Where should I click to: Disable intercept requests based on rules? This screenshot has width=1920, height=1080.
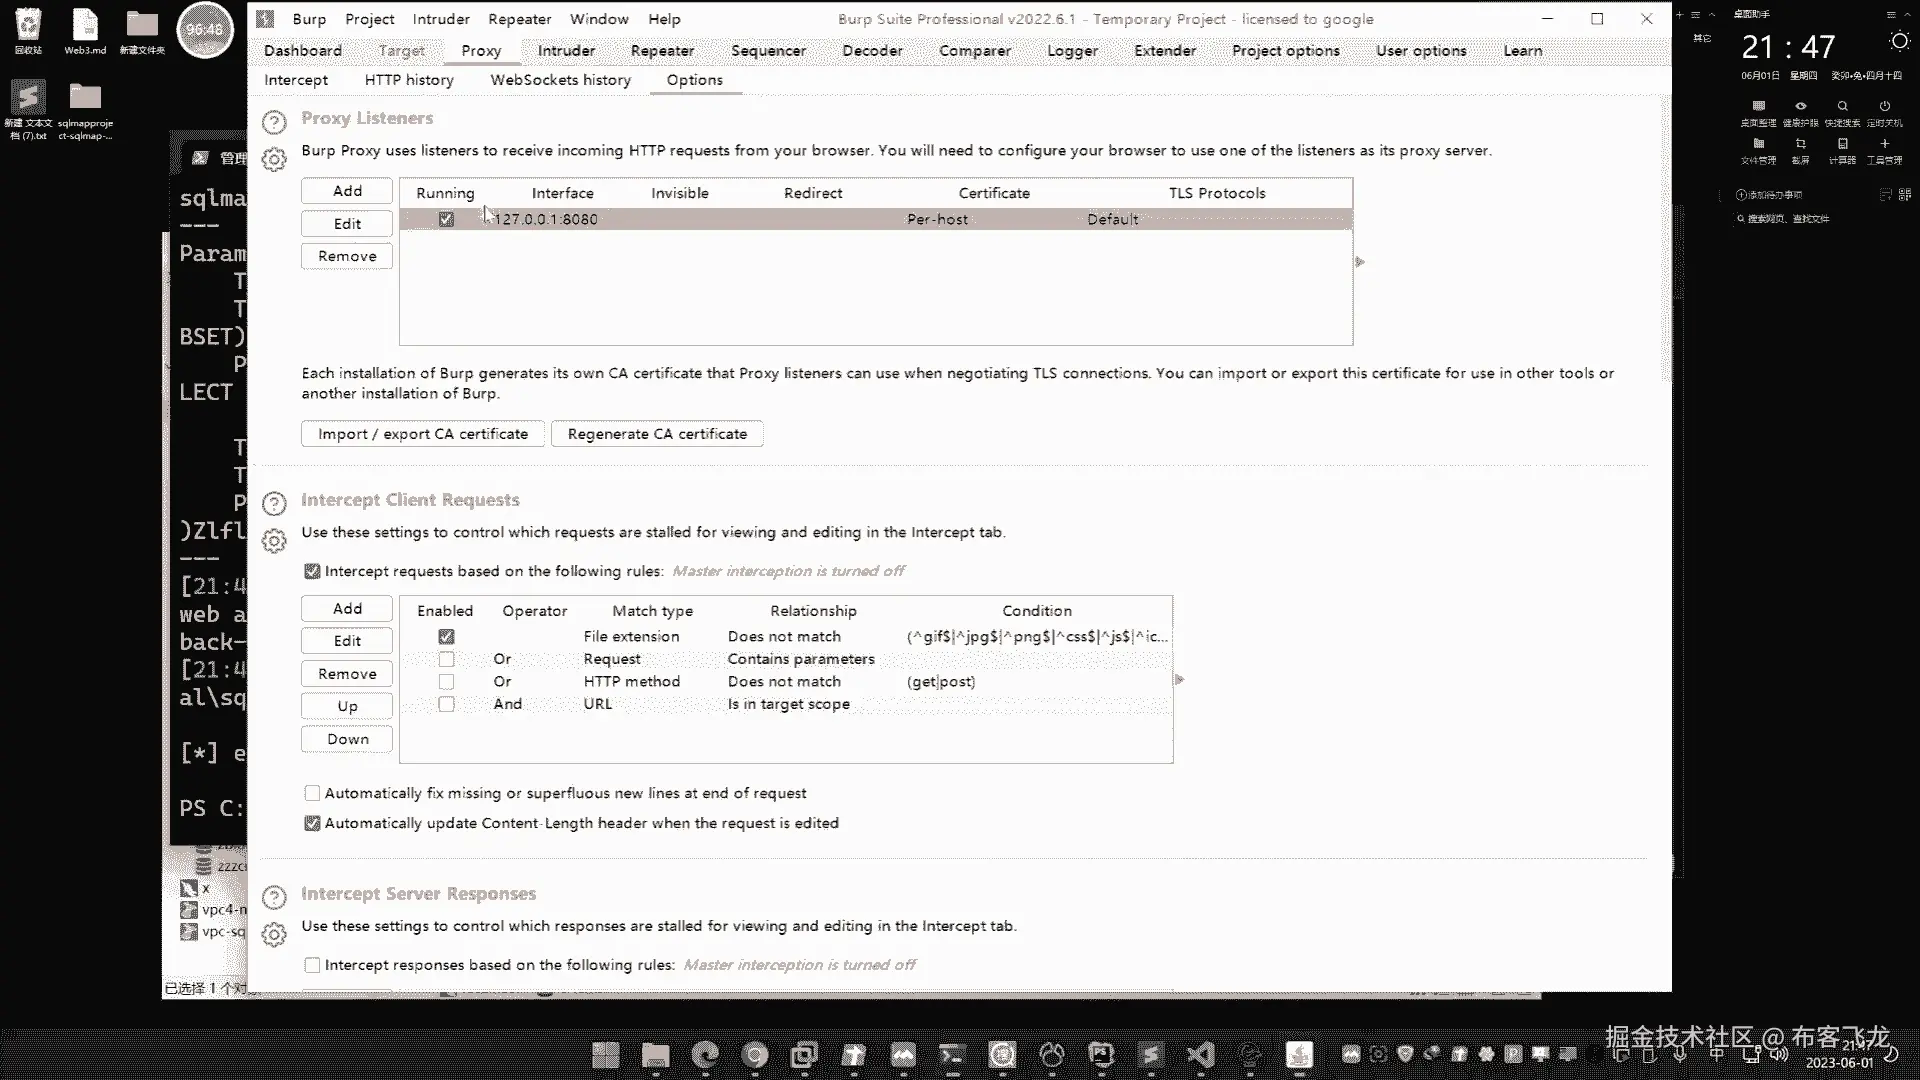[312, 571]
